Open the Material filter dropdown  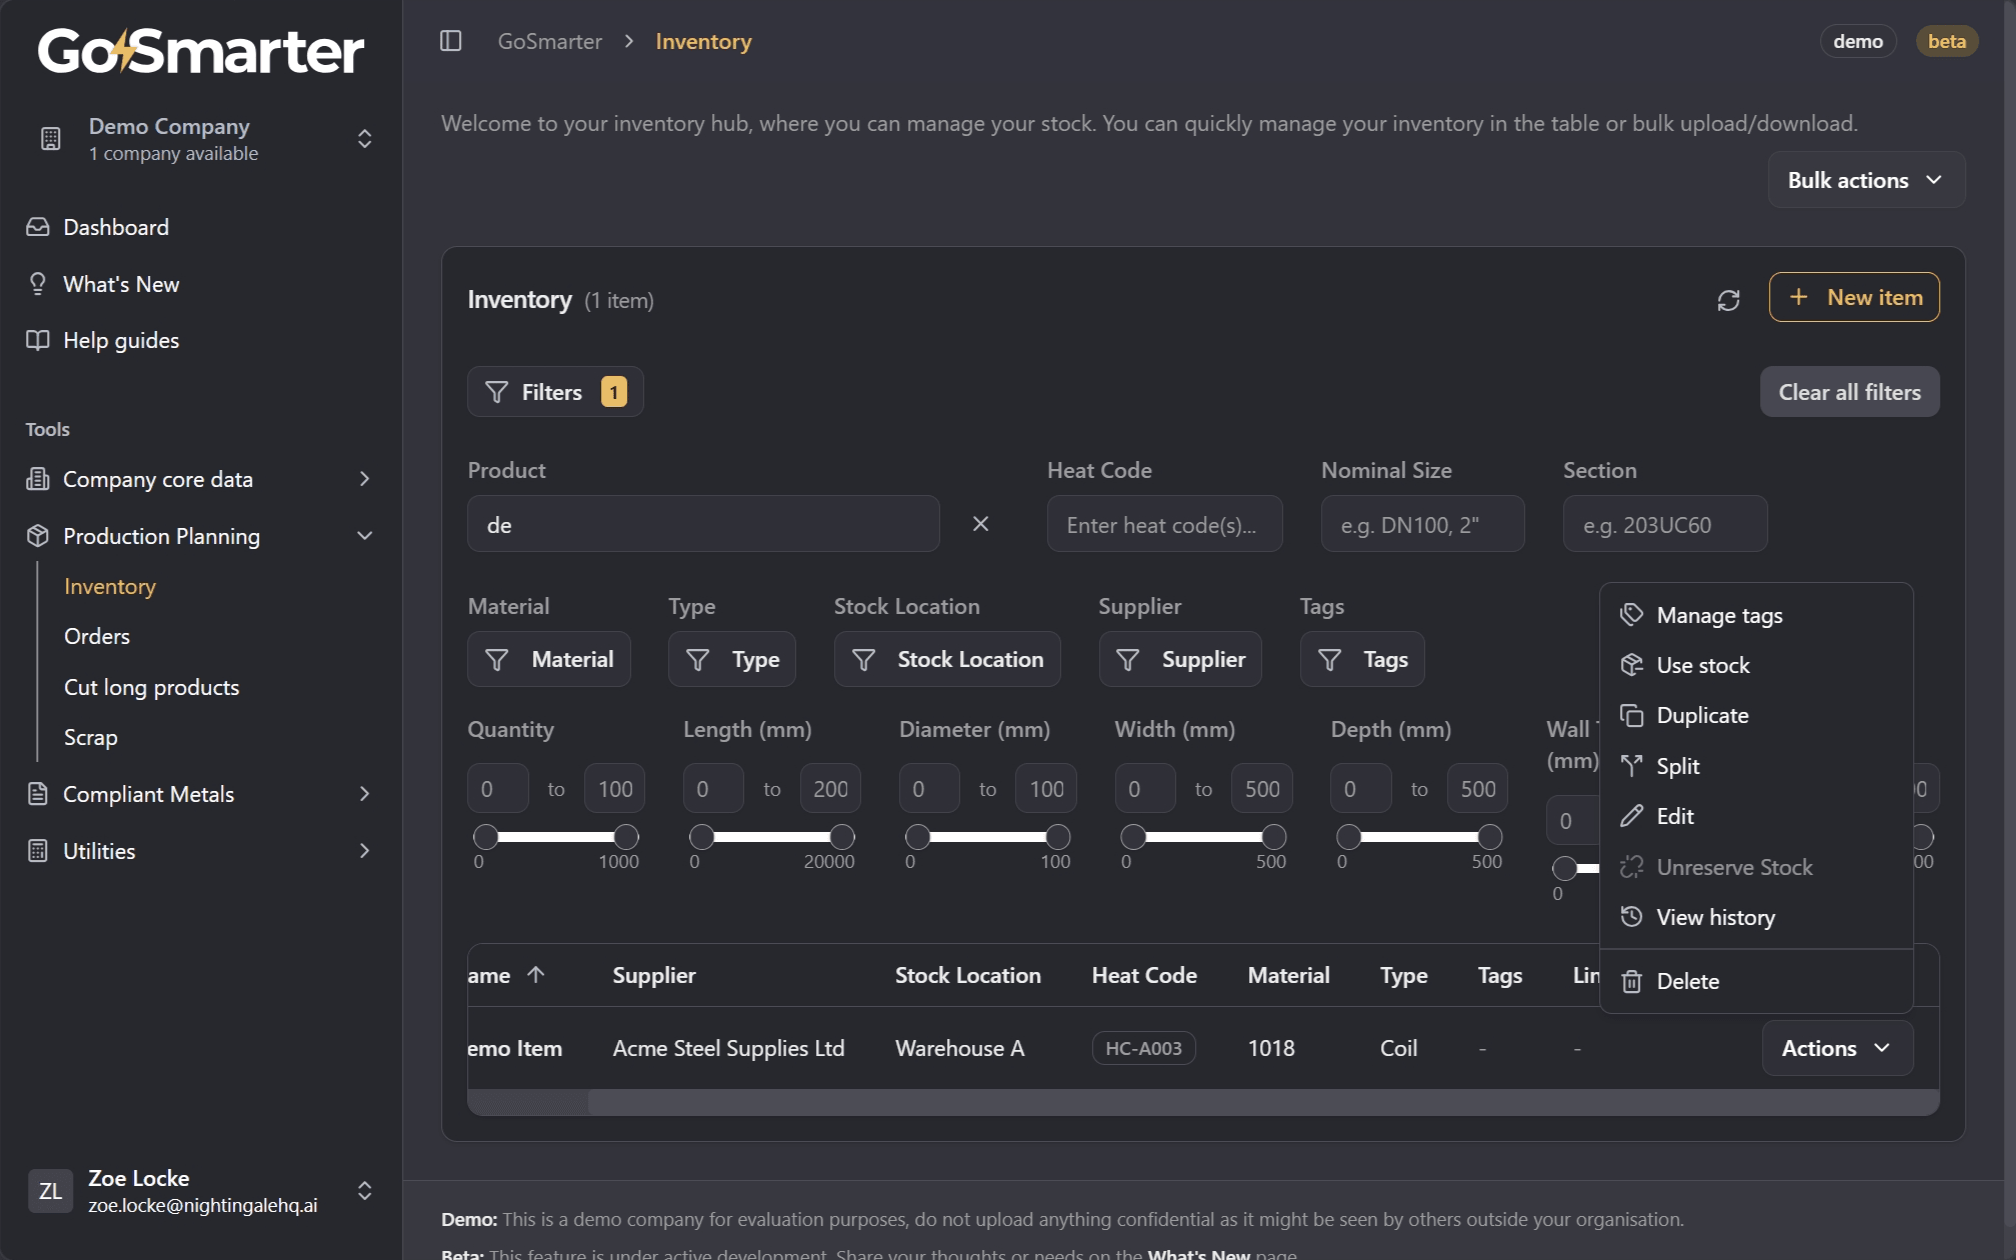pyautogui.click(x=549, y=659)
